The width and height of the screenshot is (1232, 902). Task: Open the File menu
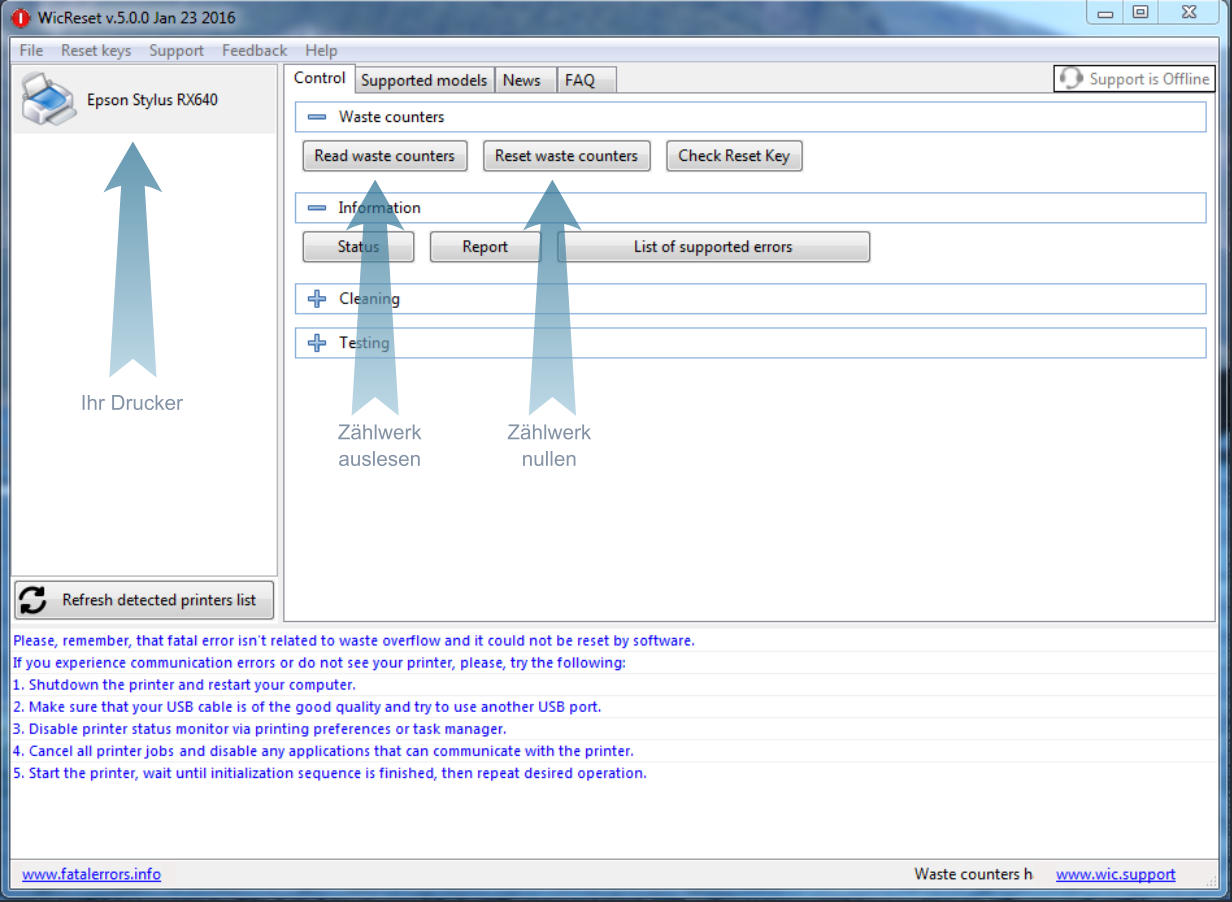click(31, 50)
